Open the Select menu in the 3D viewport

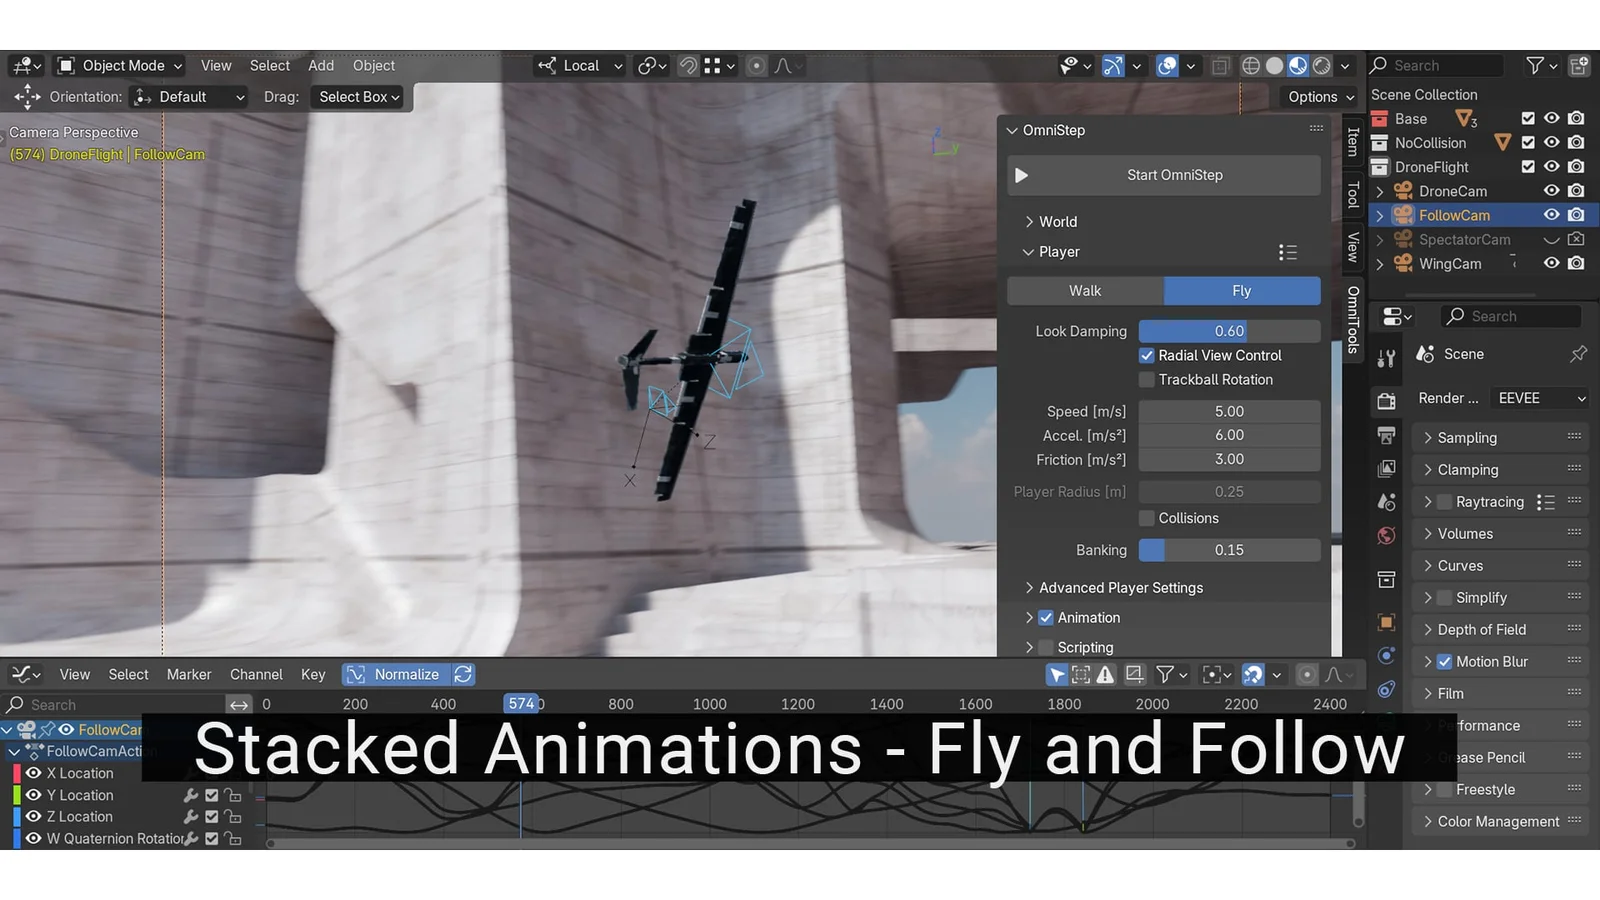click(x=269, y=65)
